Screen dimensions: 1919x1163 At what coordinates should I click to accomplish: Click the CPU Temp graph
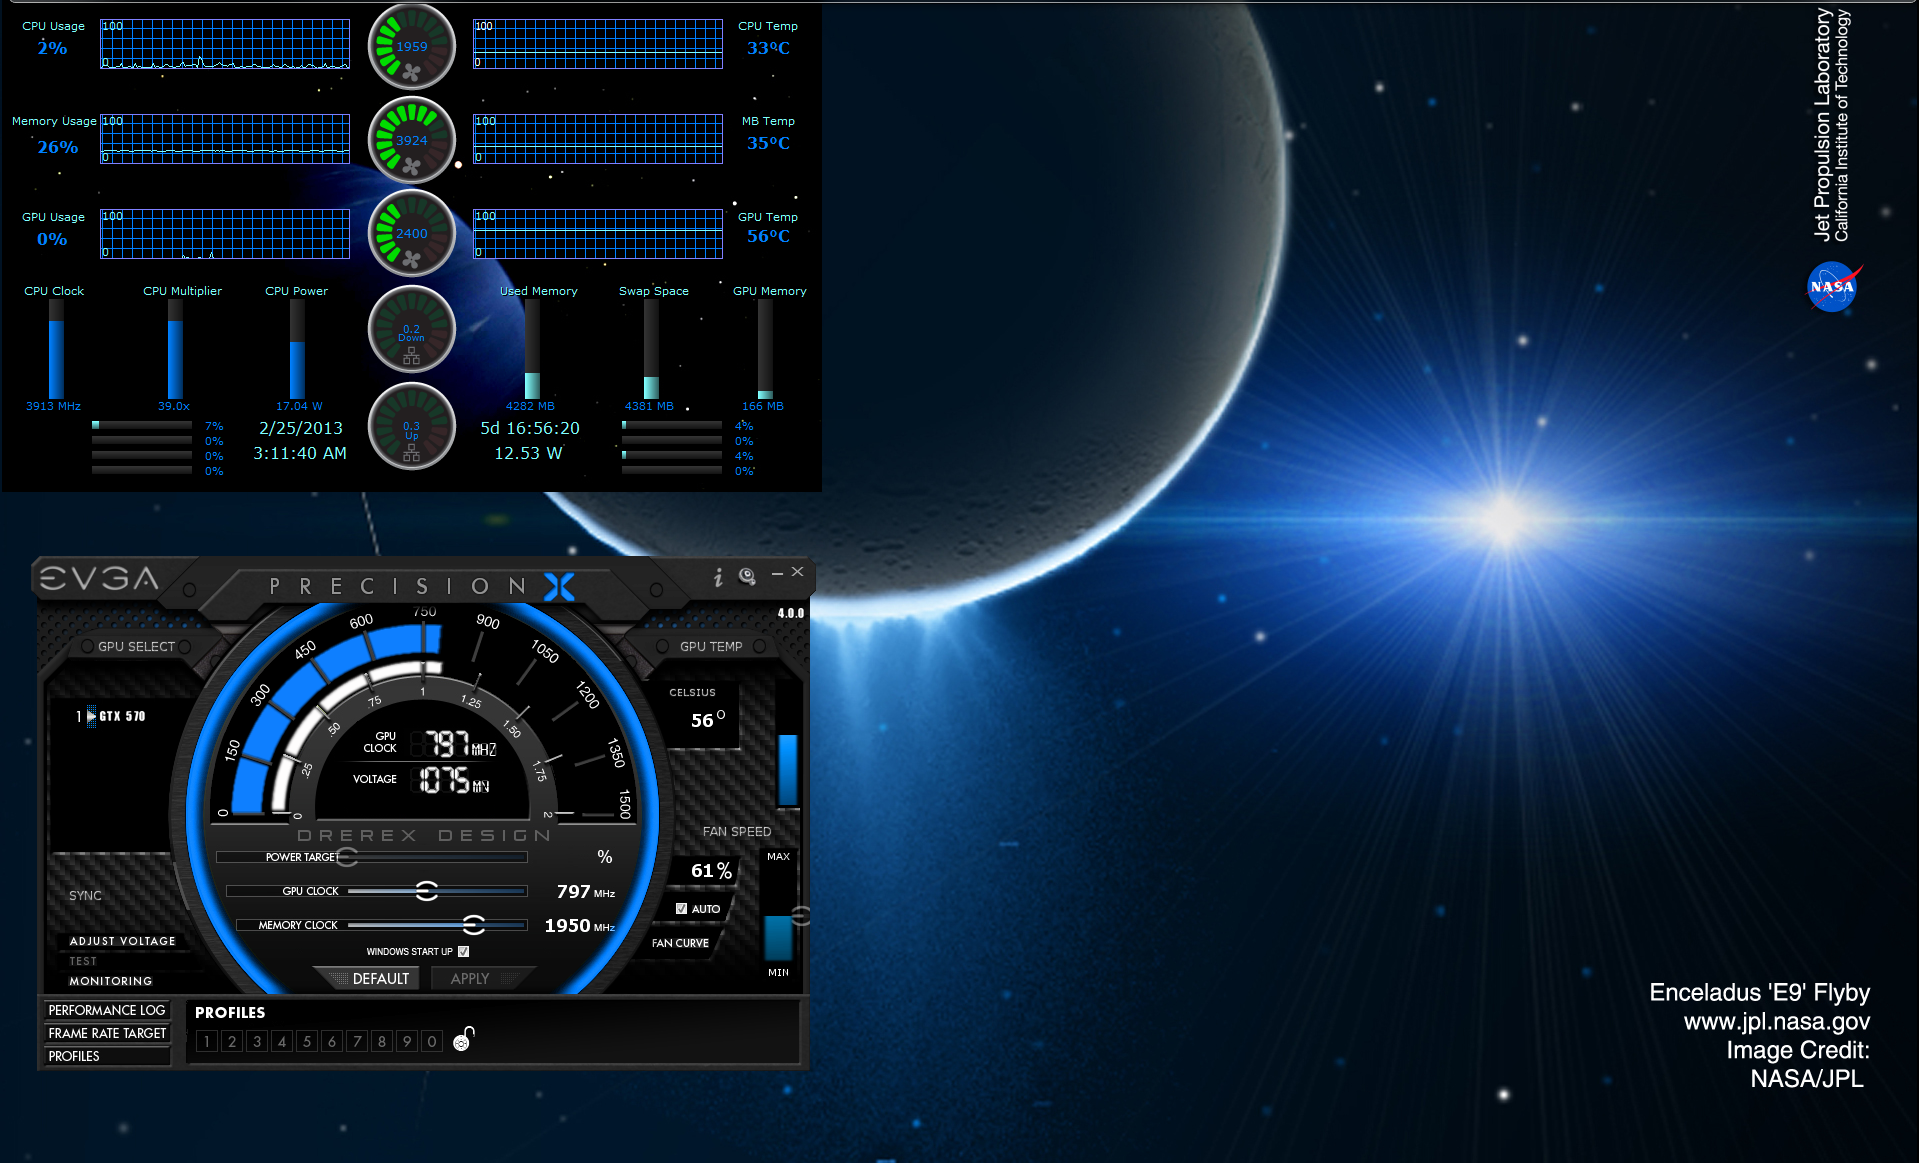[x=598, y=44]
